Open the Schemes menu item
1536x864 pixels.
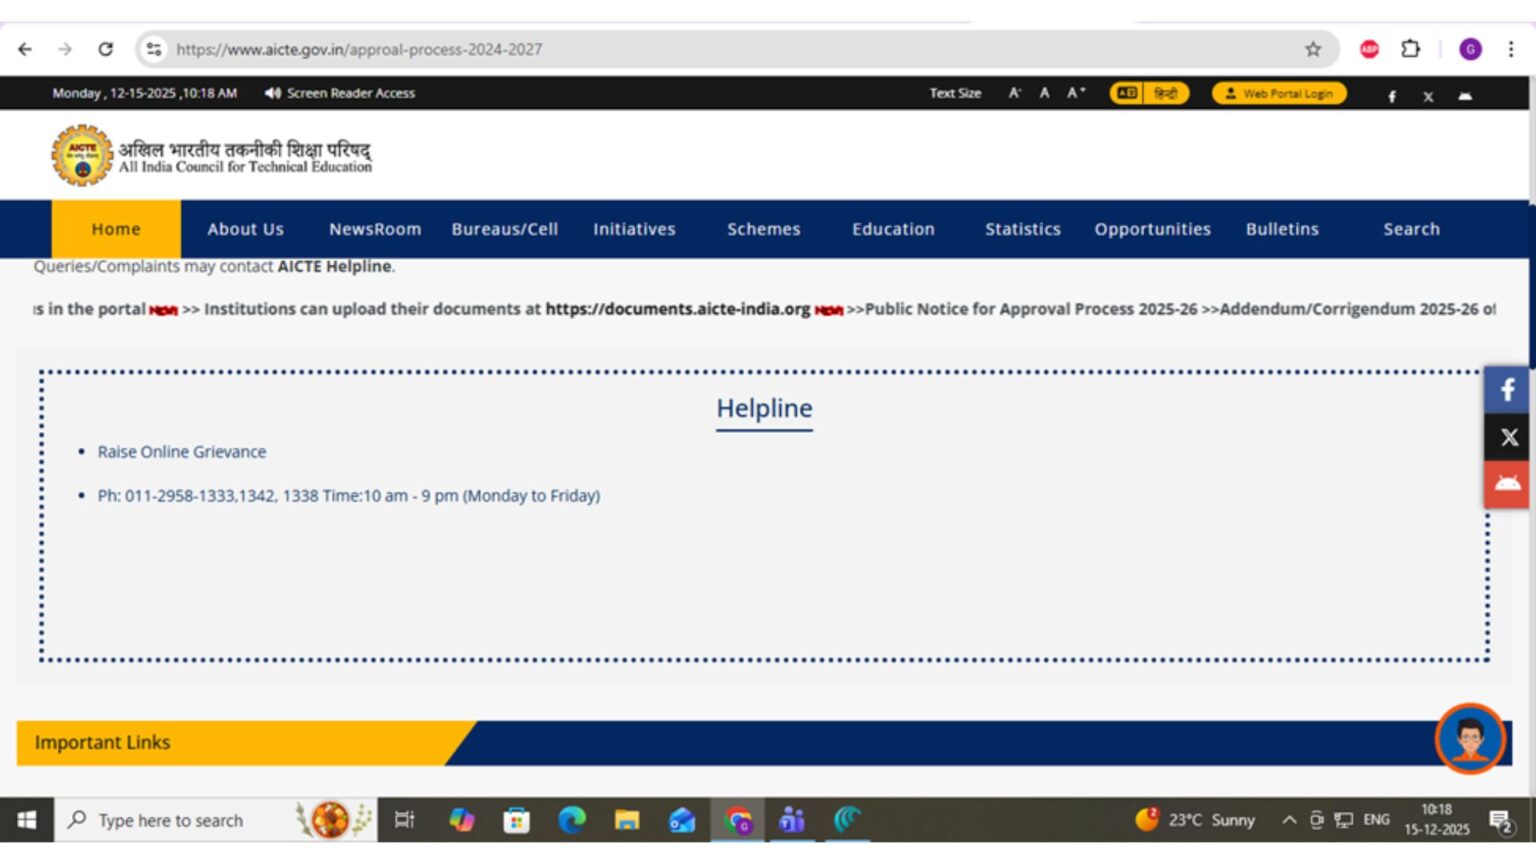tap(763, 229)
